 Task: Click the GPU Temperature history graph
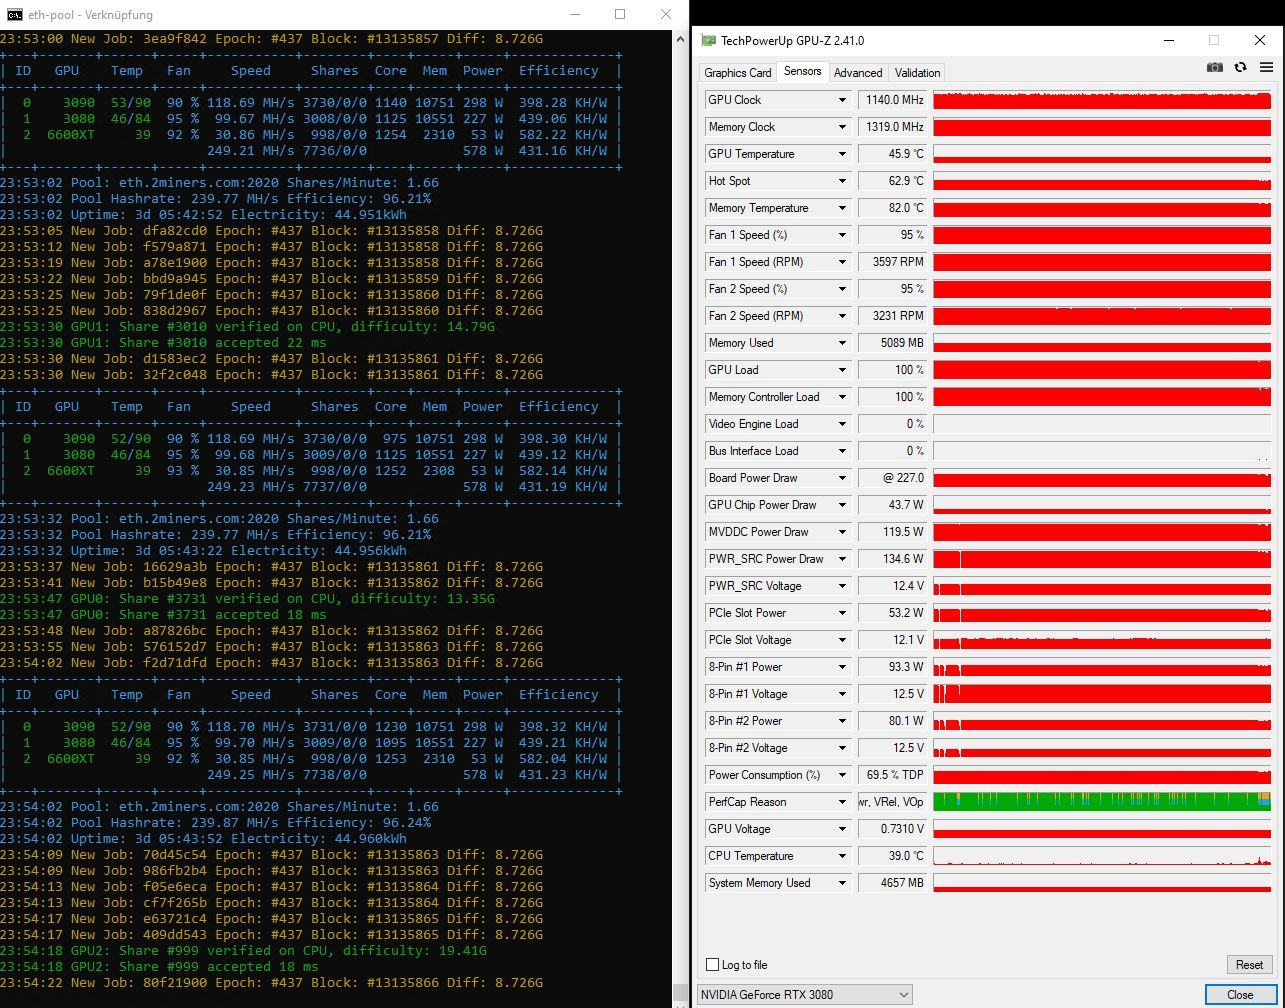[1102, 154]
